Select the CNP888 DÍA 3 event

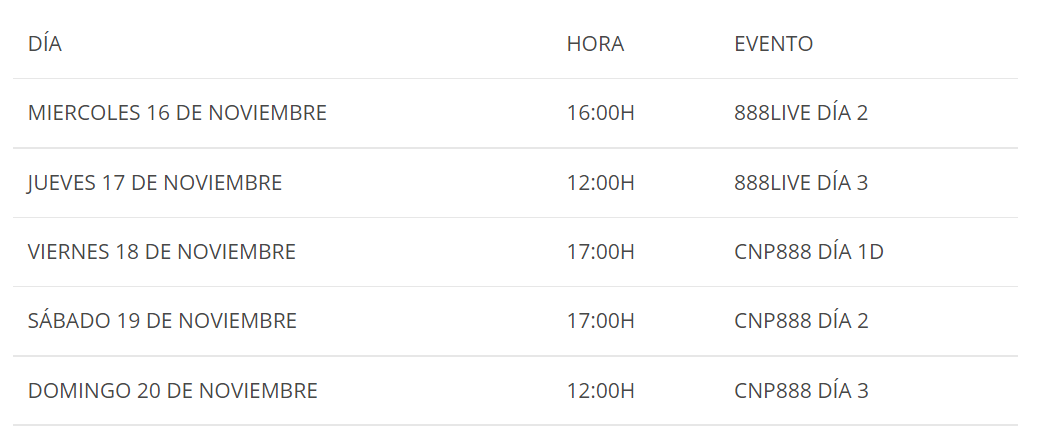point(801,390)
